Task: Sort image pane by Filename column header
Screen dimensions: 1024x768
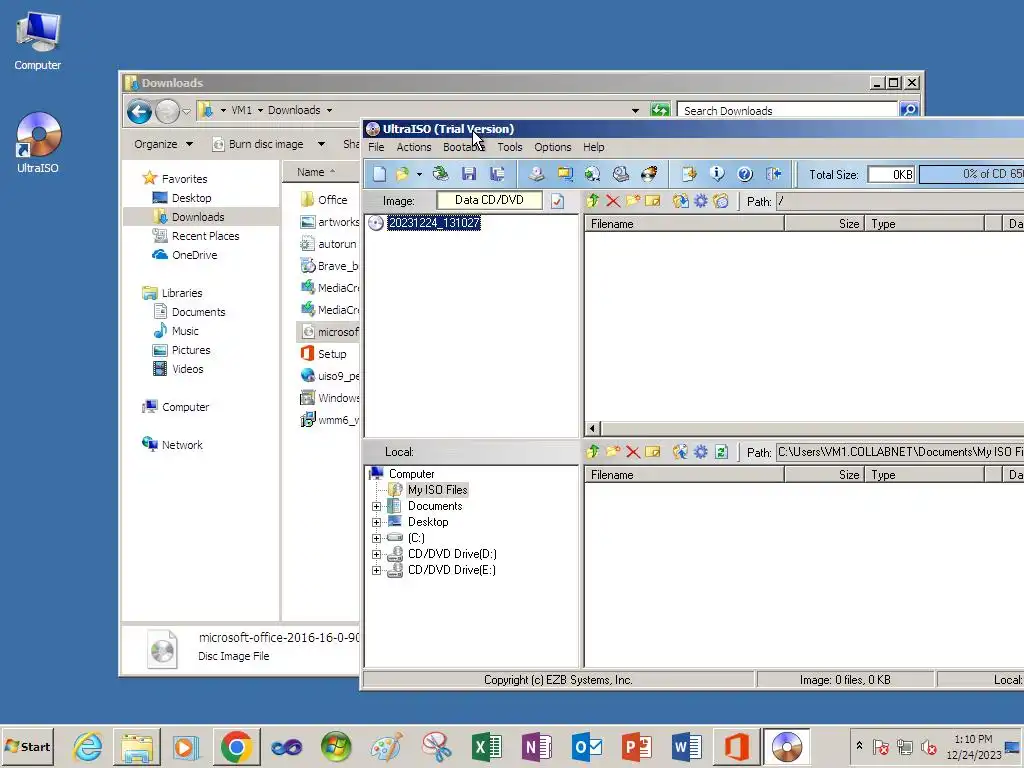Action: coord(684,223)
